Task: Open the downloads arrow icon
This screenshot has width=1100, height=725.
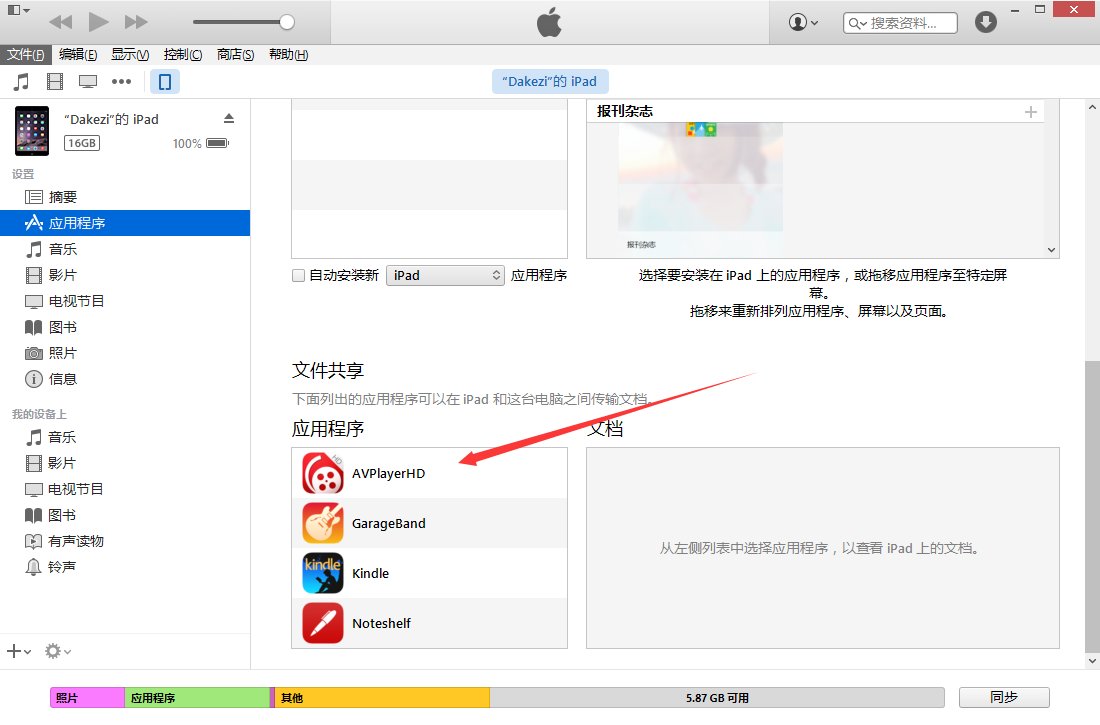Action: 986,22
